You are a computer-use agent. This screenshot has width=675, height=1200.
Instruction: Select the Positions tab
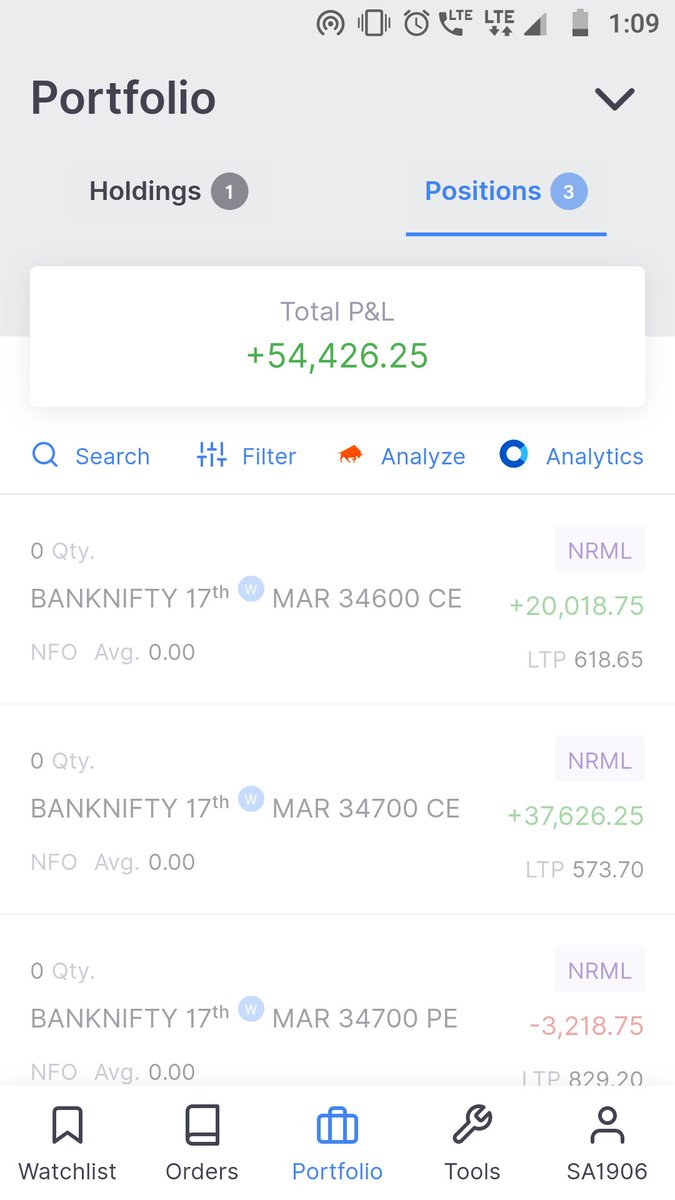coord(506,191)
